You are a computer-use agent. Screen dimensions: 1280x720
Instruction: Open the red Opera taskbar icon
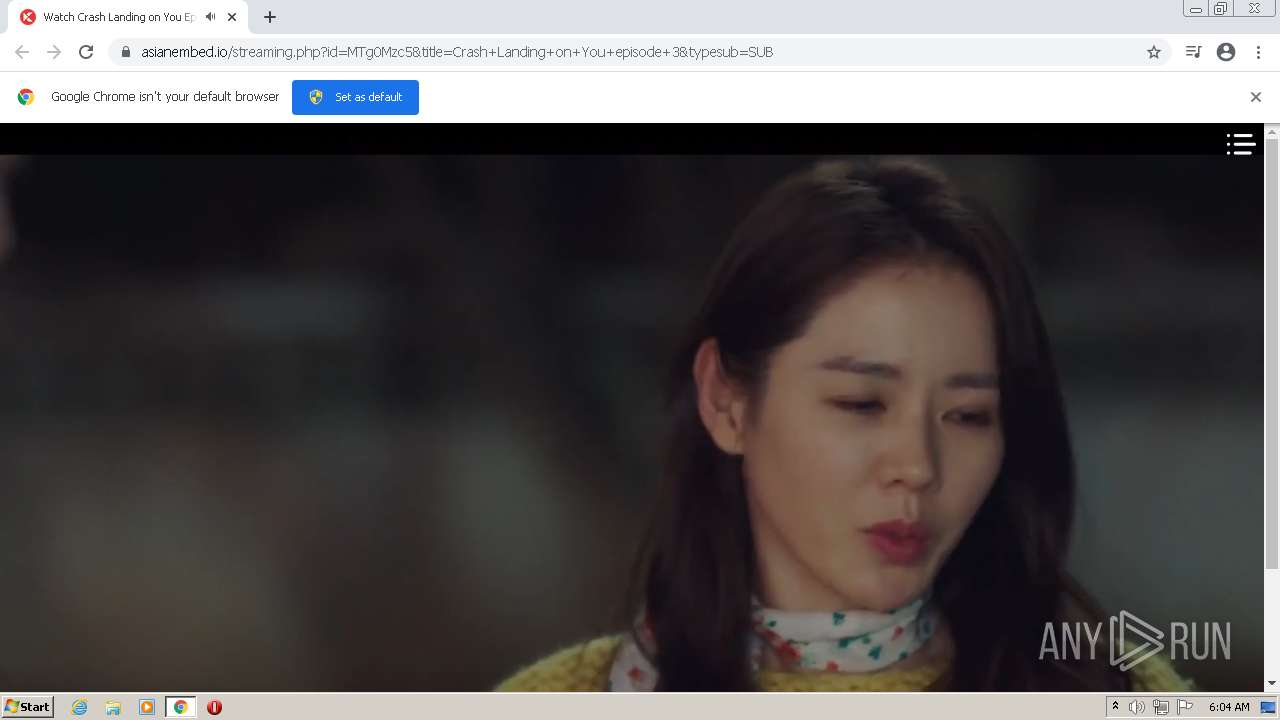pyautogui.click(x=214, y=707)
